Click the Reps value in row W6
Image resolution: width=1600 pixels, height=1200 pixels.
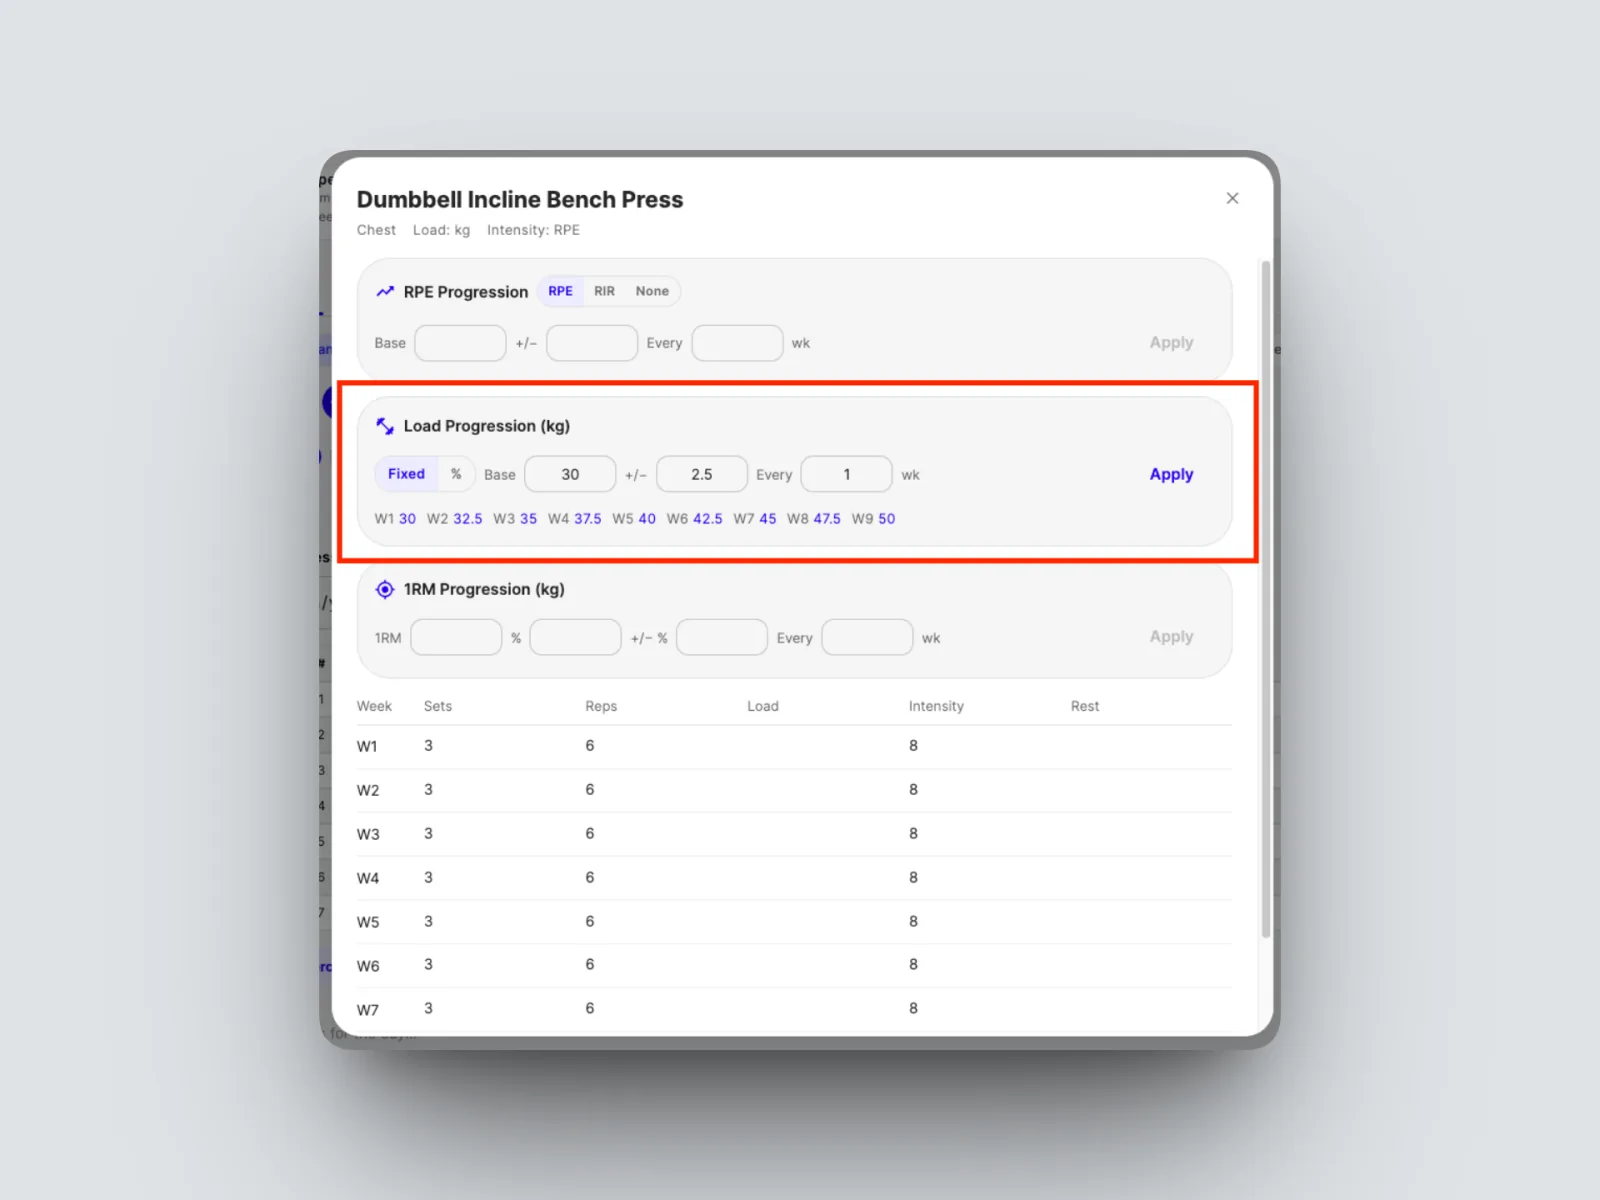[x=590, y=965]
